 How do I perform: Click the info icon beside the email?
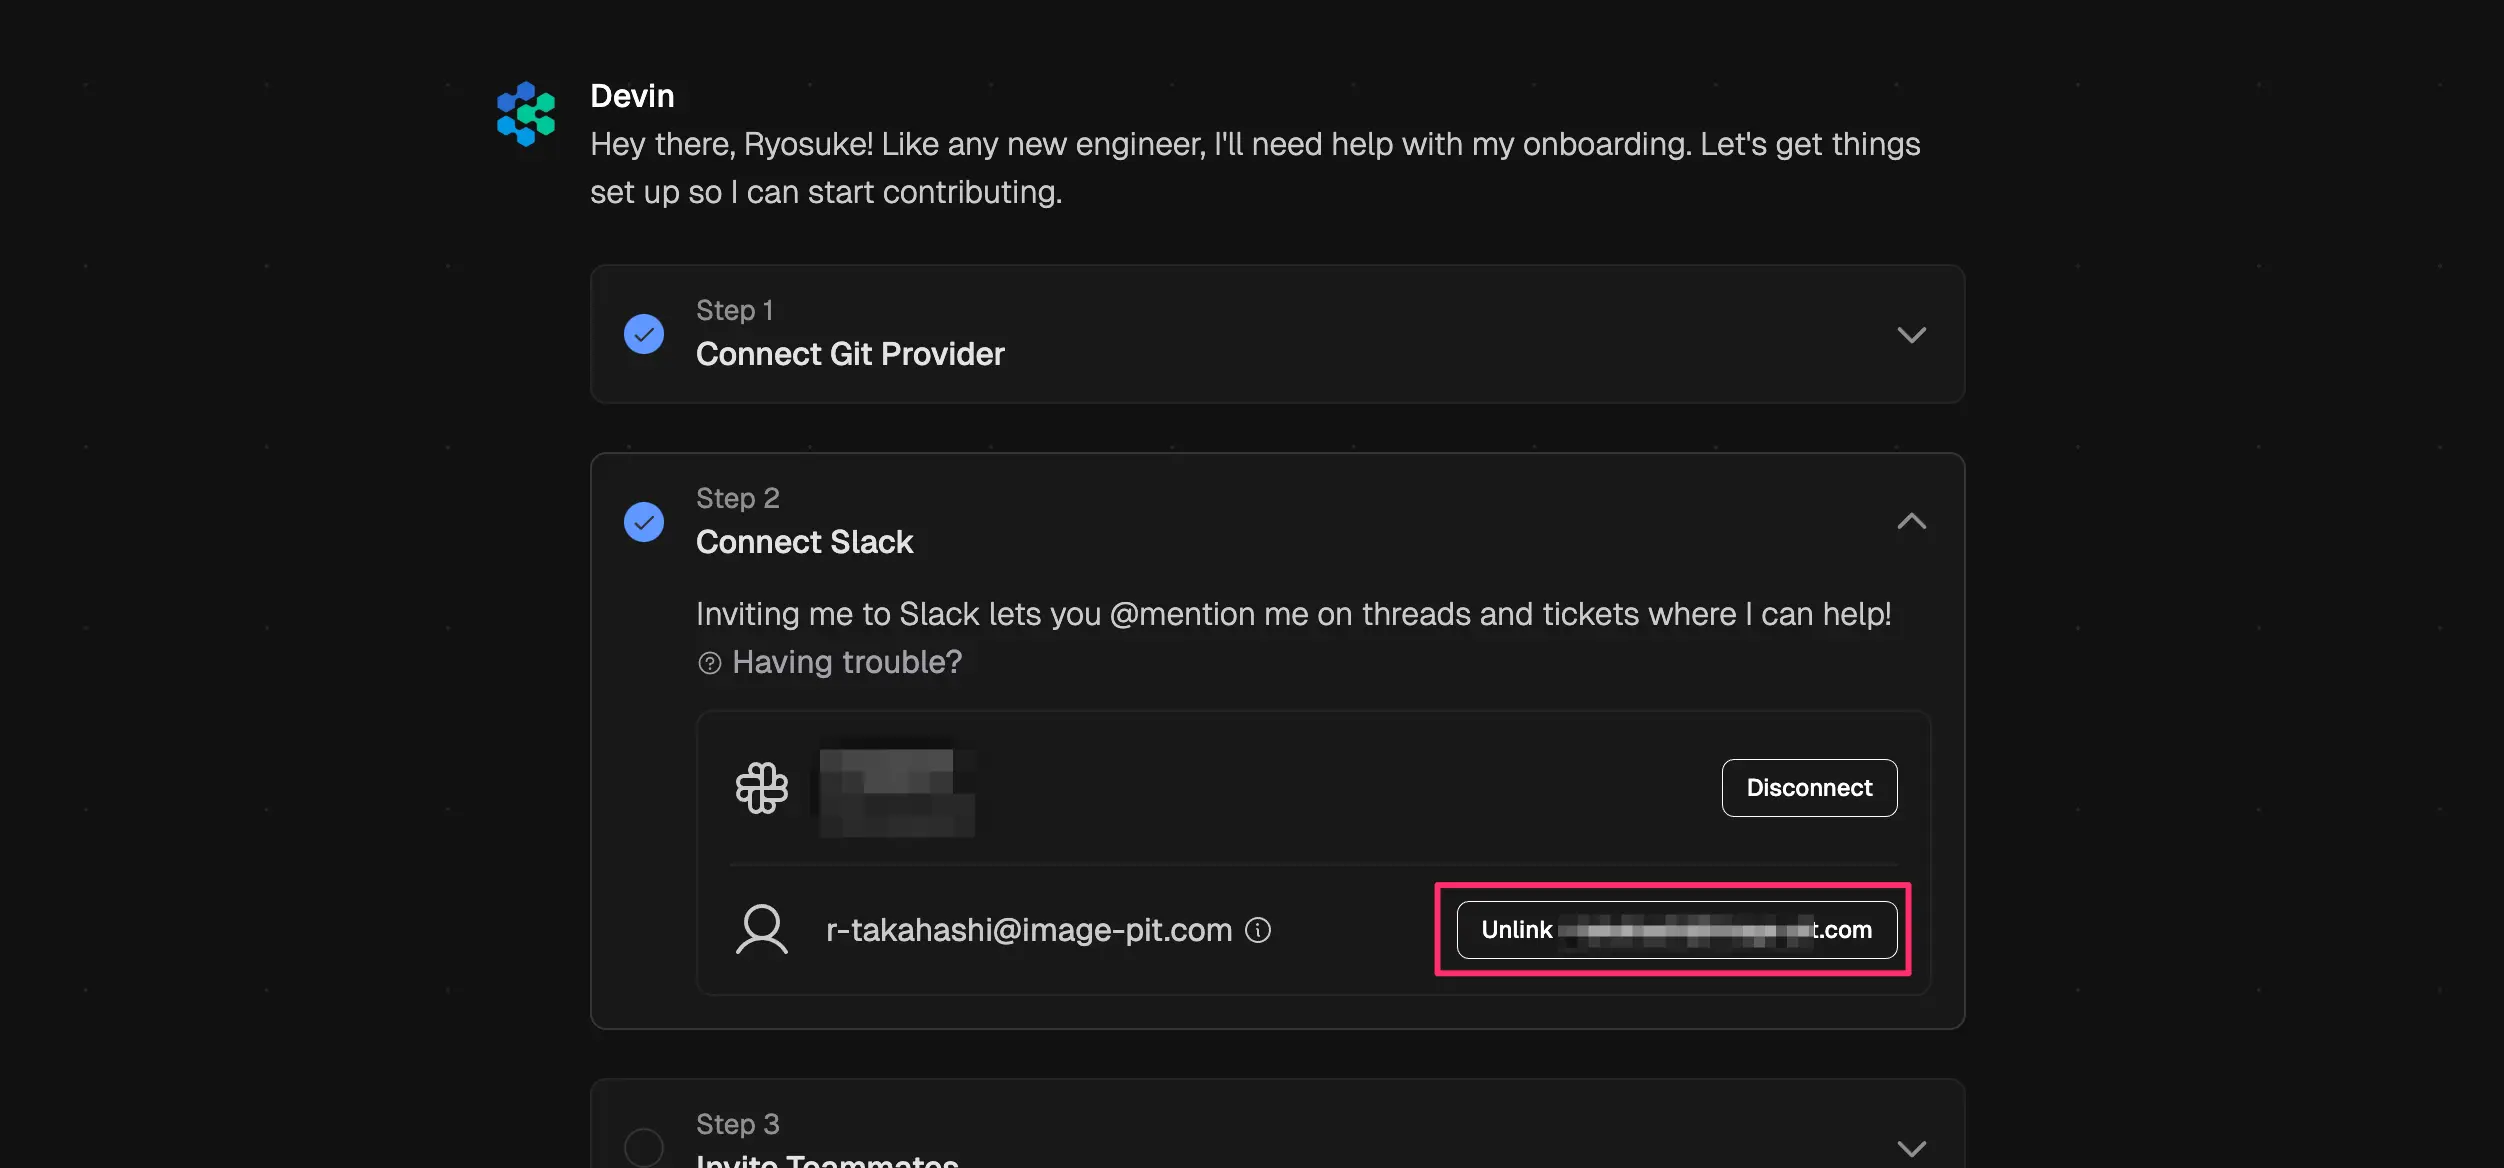1258,930
